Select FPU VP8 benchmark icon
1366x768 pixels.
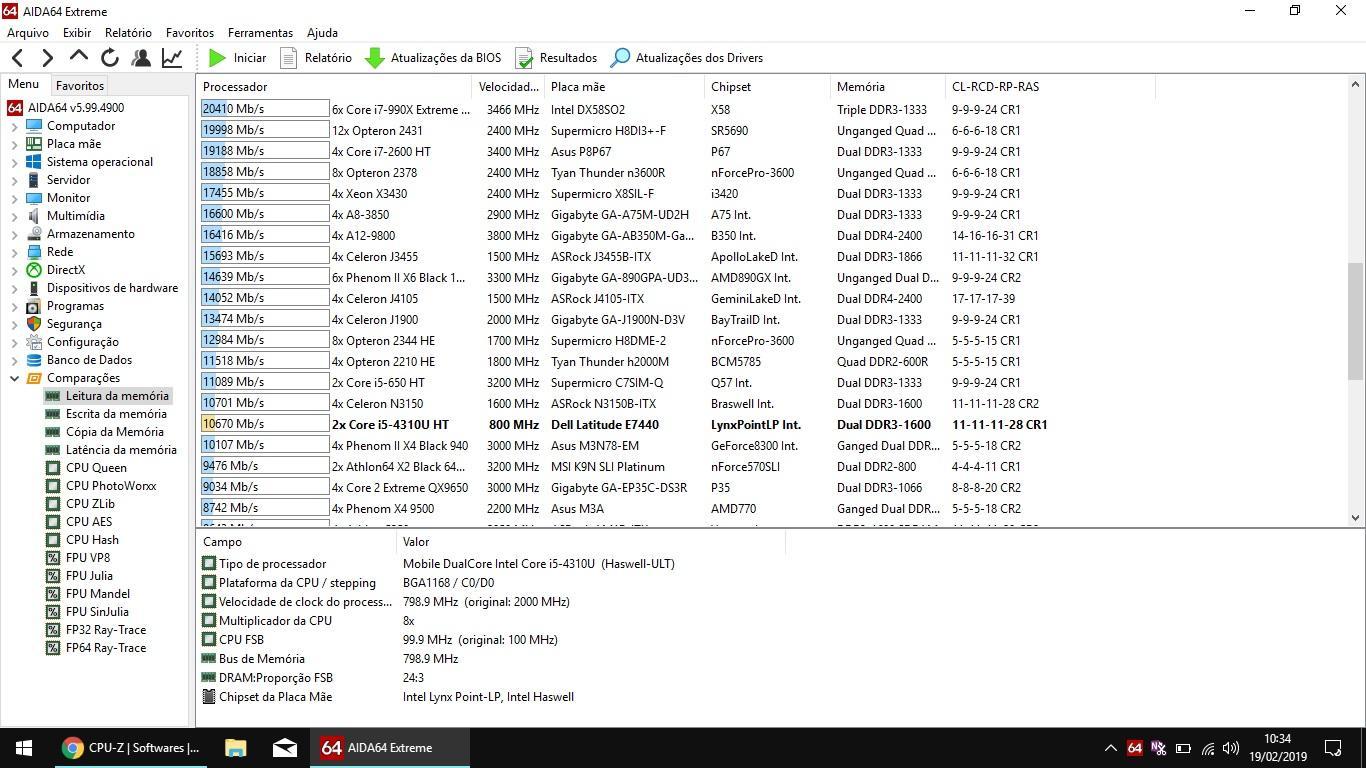(x=53, y=558)
